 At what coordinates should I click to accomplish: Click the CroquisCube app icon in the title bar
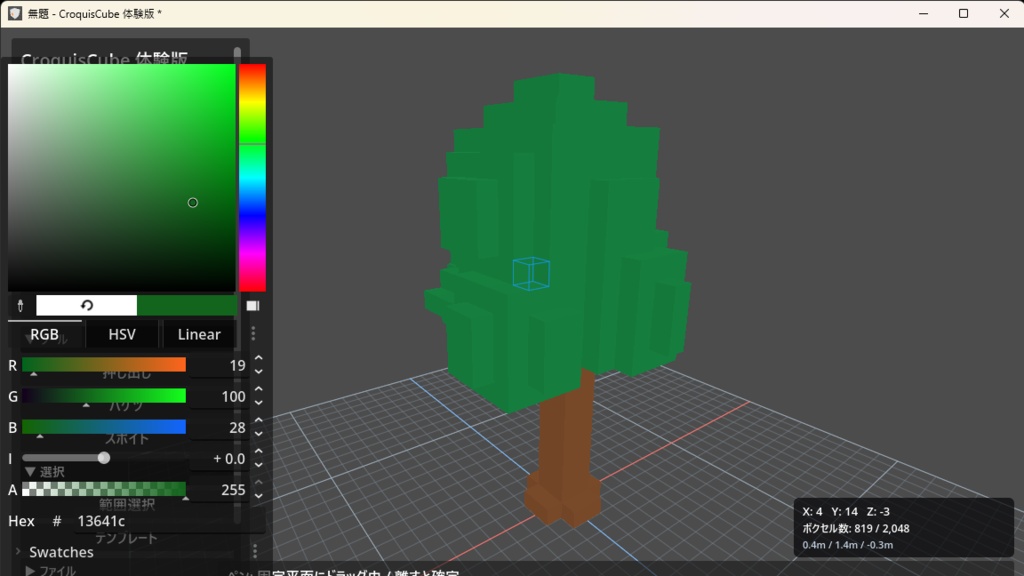click(14, 13)
